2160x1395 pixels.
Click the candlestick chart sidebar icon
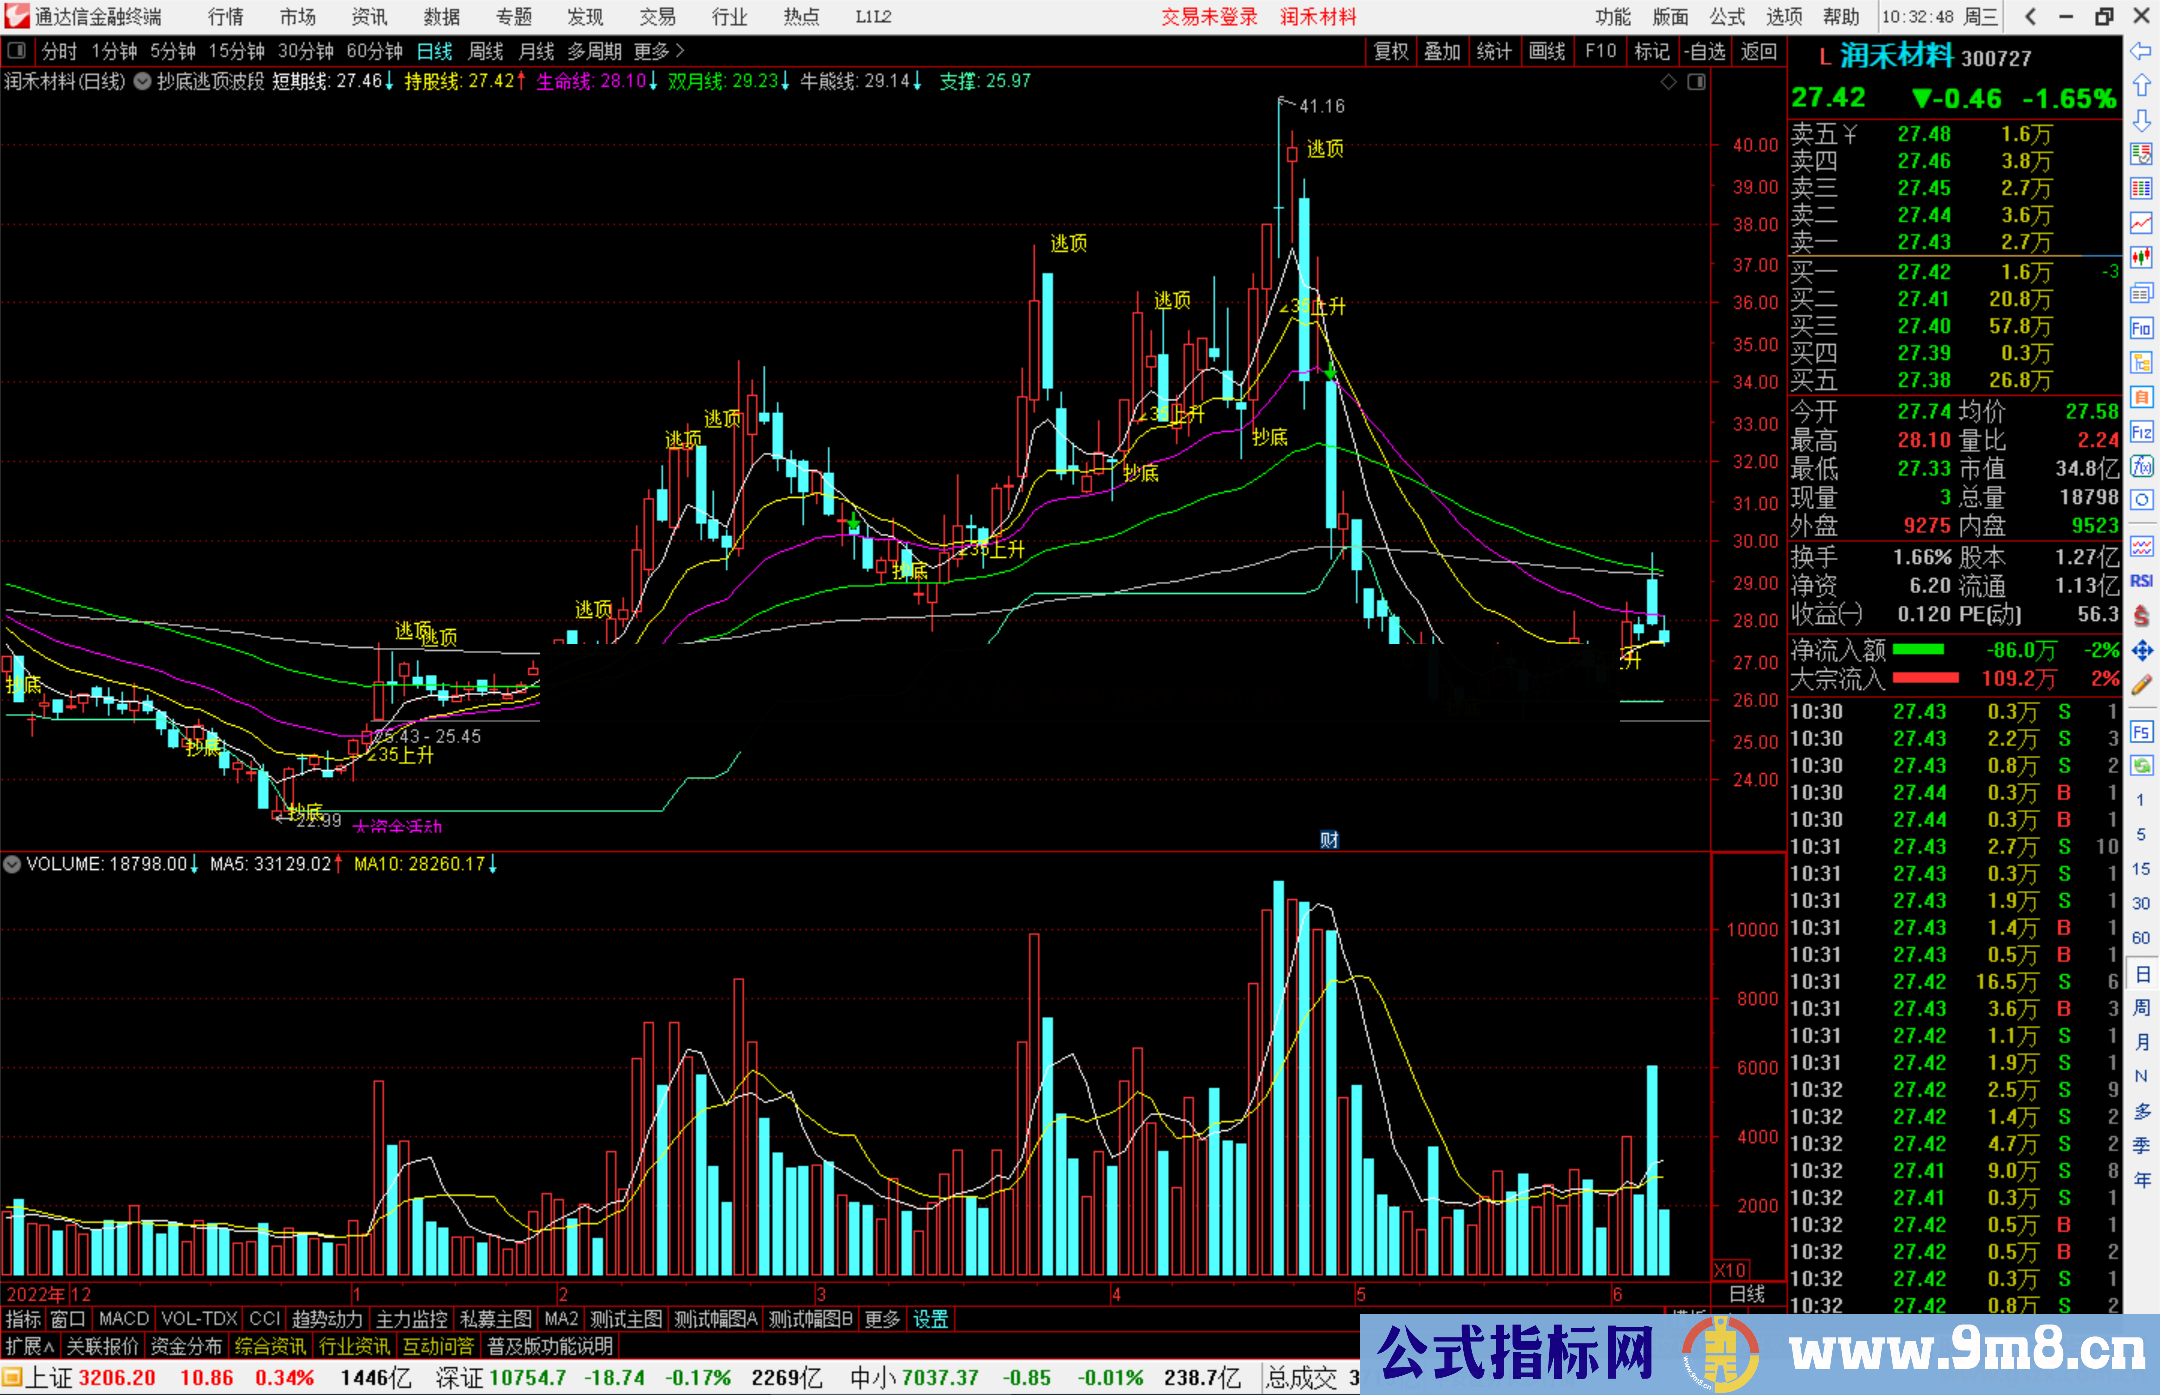[x=2141, y=258]
